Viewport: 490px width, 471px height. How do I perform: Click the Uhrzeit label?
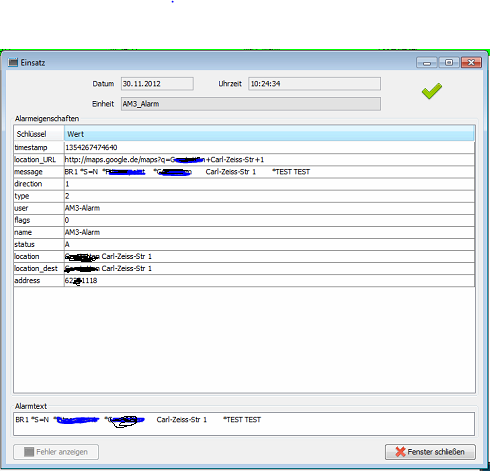click(230, 84)
